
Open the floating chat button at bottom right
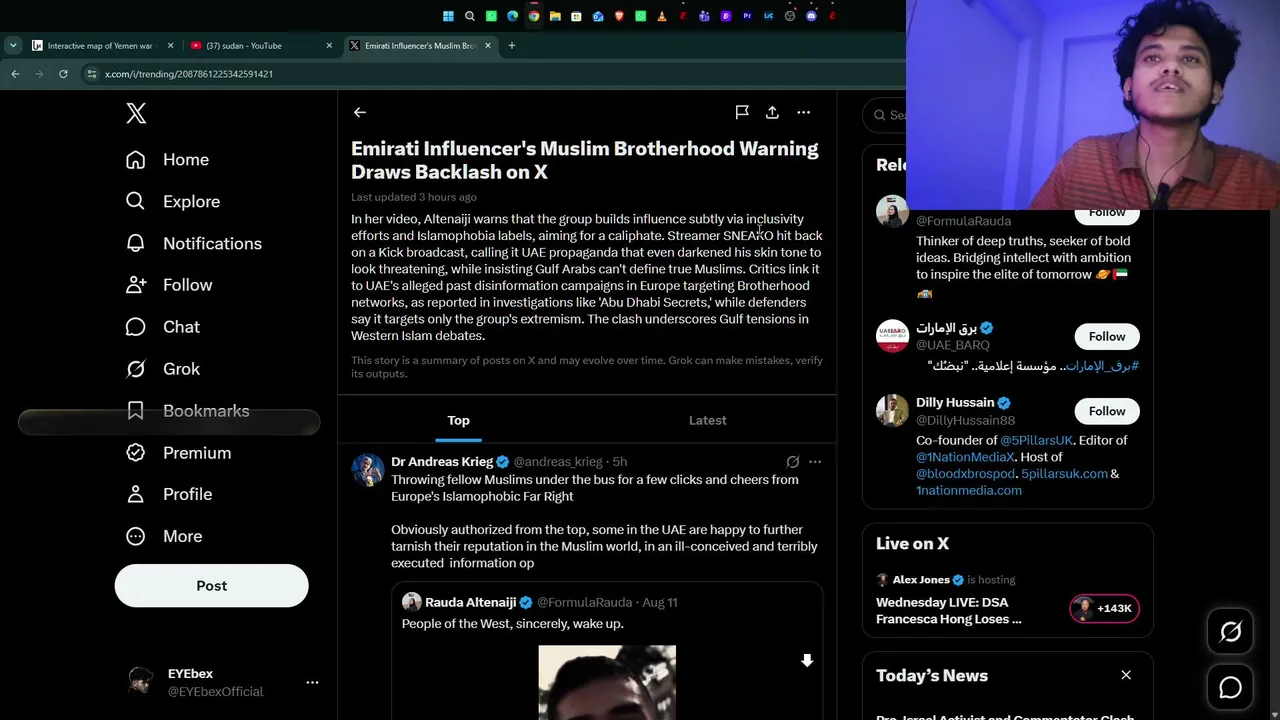pos(1230,688)
